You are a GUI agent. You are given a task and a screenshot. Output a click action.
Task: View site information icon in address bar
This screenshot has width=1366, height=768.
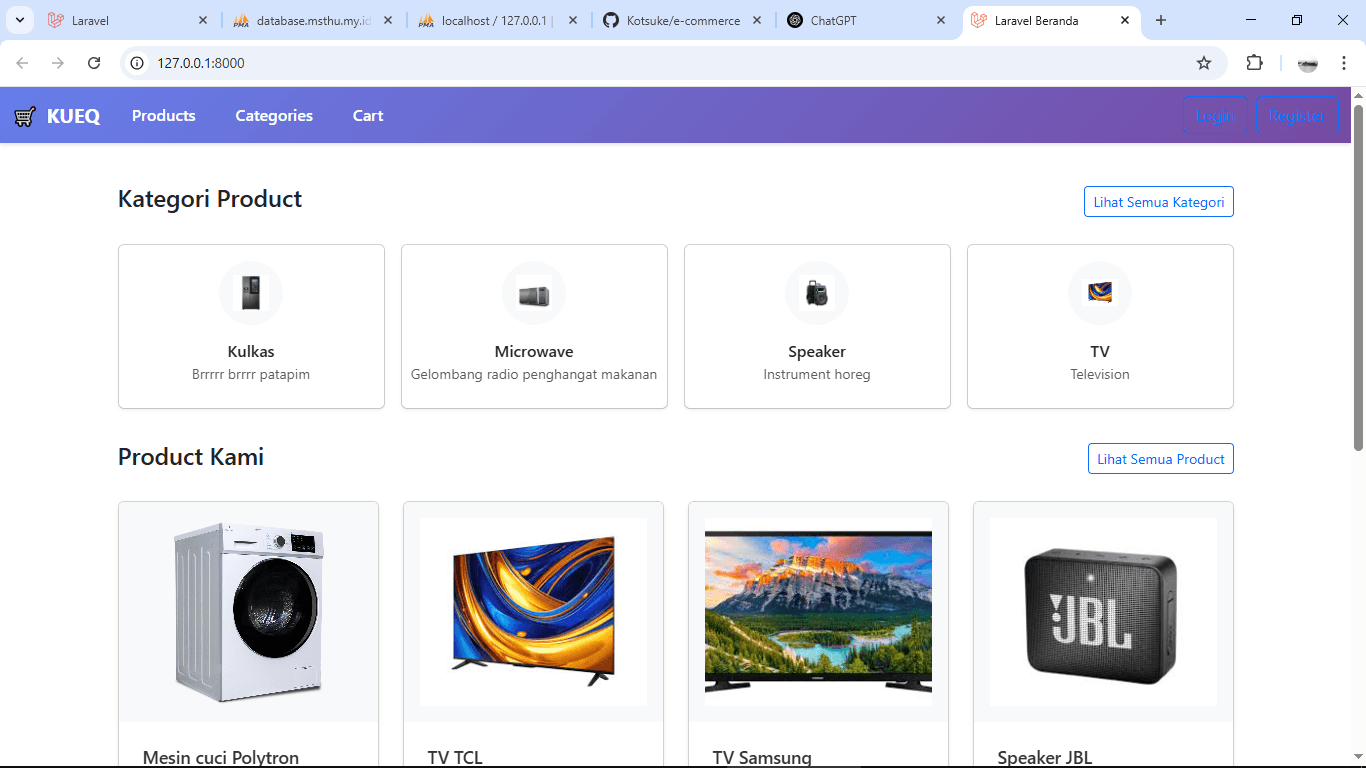tap(138, 63)
